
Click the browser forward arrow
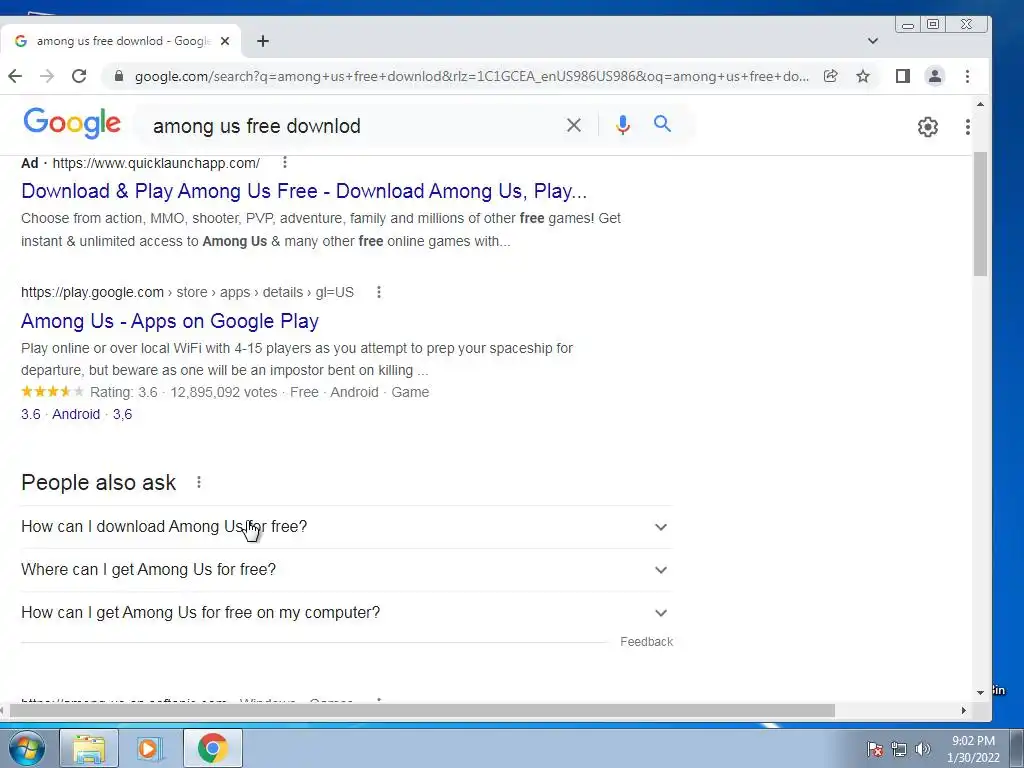pyautogui.click(x=47, y=76)
